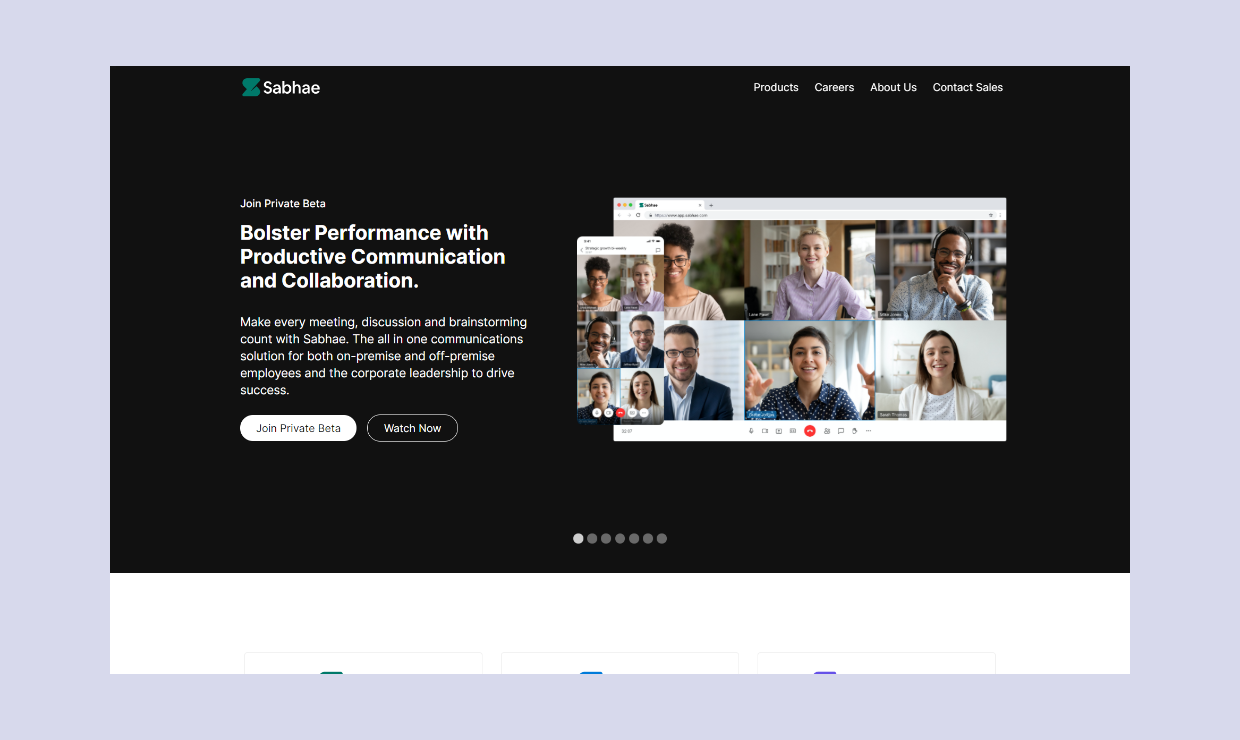Open the About Us page
Screen dimensions: 1240x740
click(893, 87)
